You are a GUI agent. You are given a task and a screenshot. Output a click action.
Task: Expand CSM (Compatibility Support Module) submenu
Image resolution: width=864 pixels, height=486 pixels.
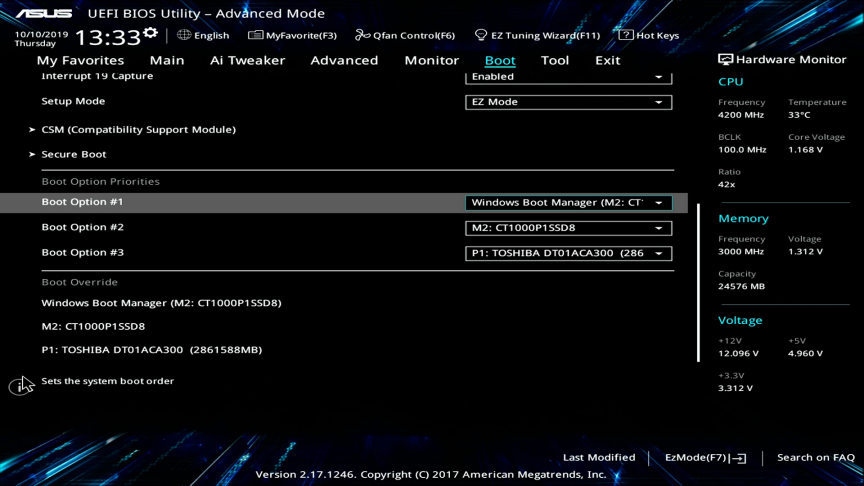pos(138,129)
